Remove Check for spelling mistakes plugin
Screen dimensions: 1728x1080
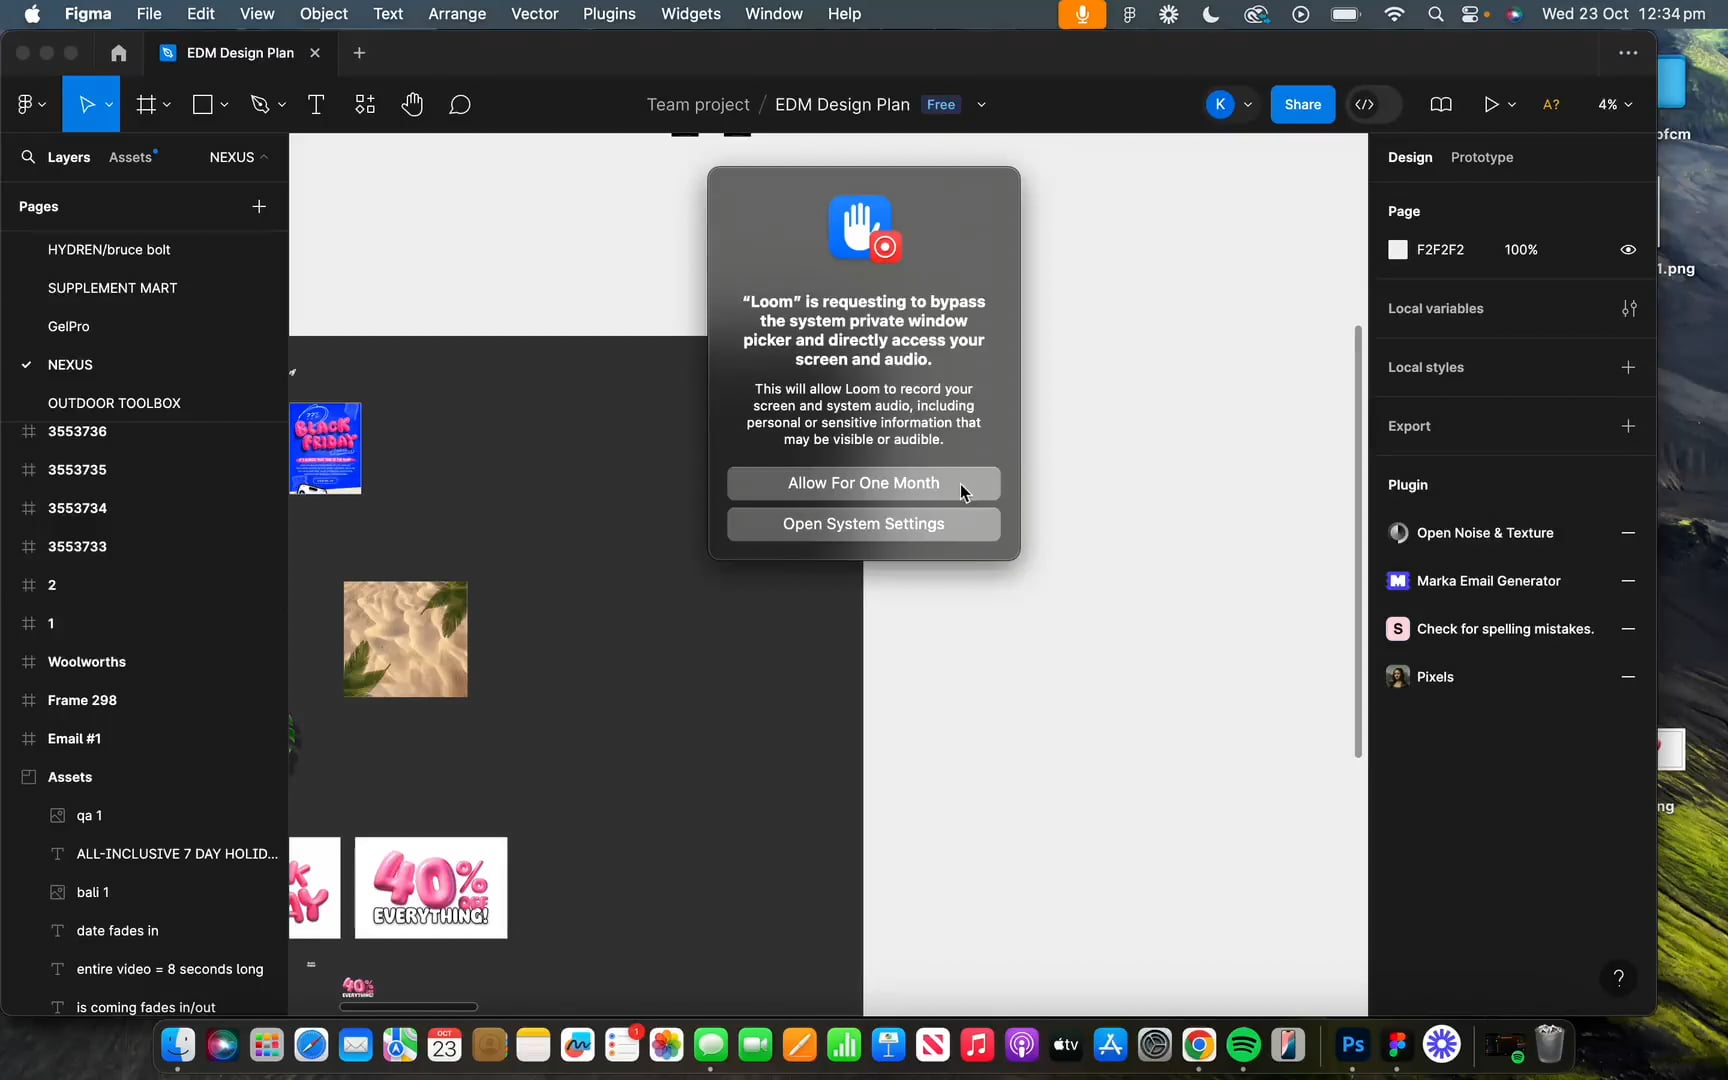click(x=1628, y=629)
